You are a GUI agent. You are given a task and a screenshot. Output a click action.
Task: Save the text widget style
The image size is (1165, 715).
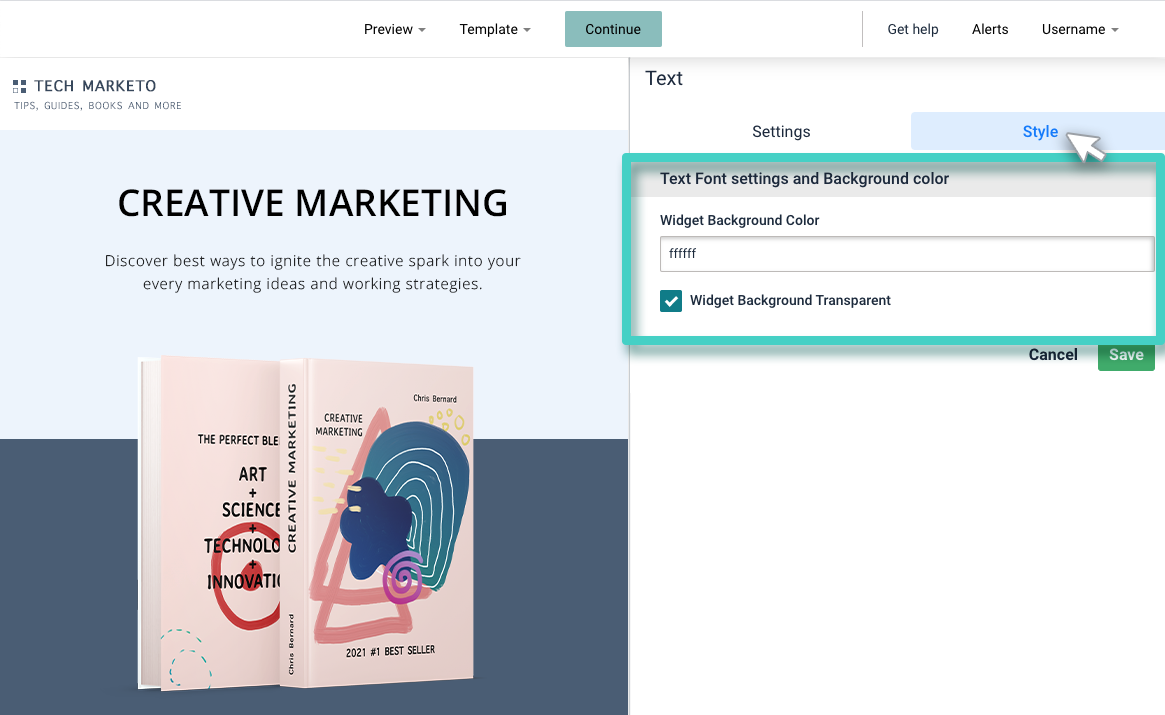point(1126,355)
